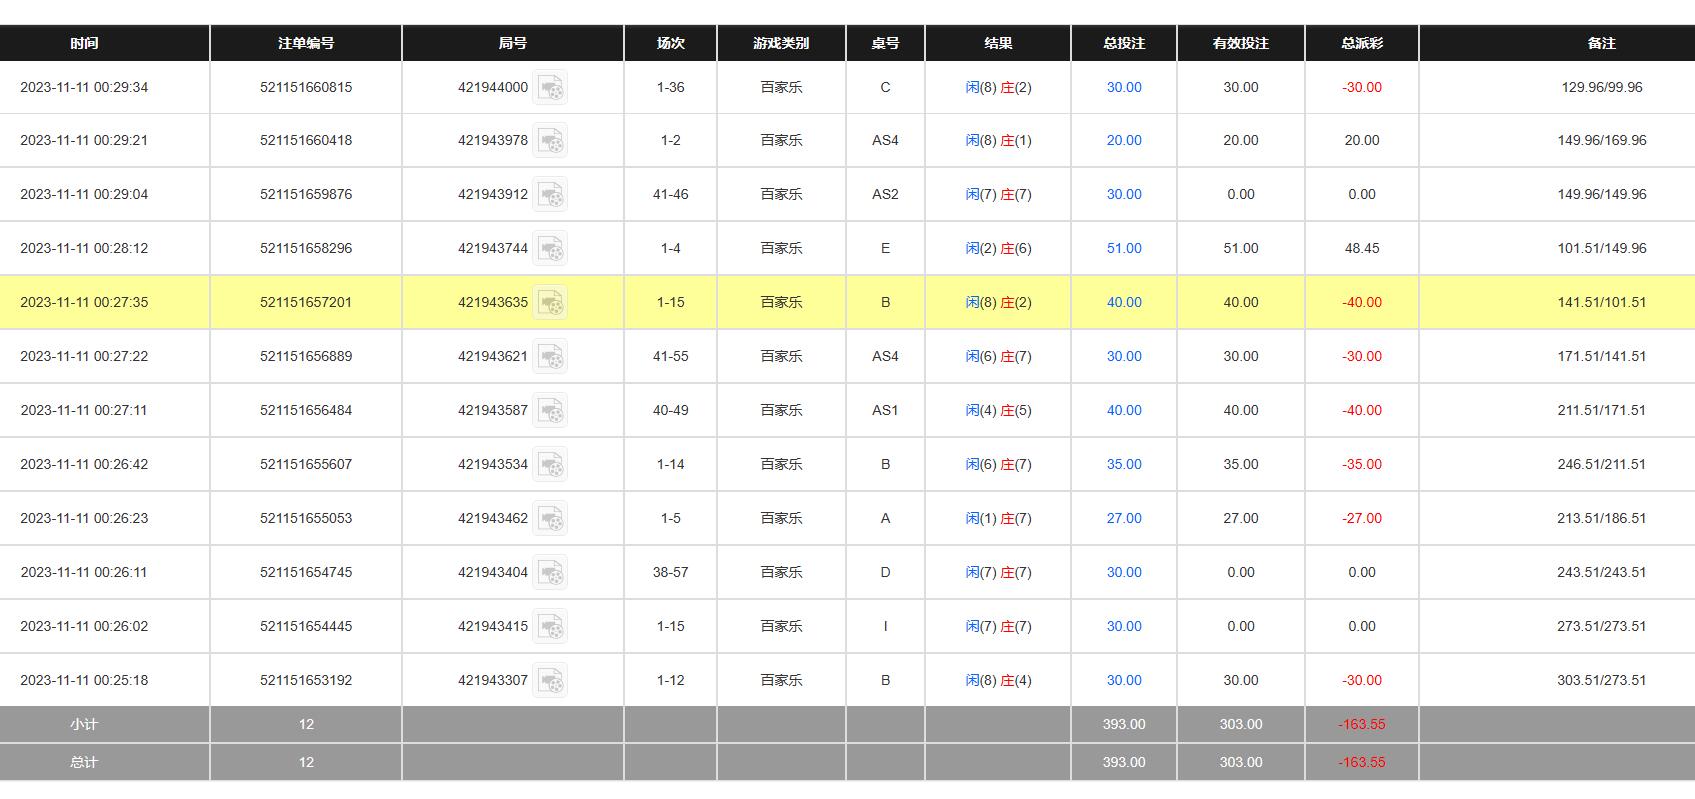Click the 时间 column header
Screen dimensions: 1695x799
pos(84,43)
